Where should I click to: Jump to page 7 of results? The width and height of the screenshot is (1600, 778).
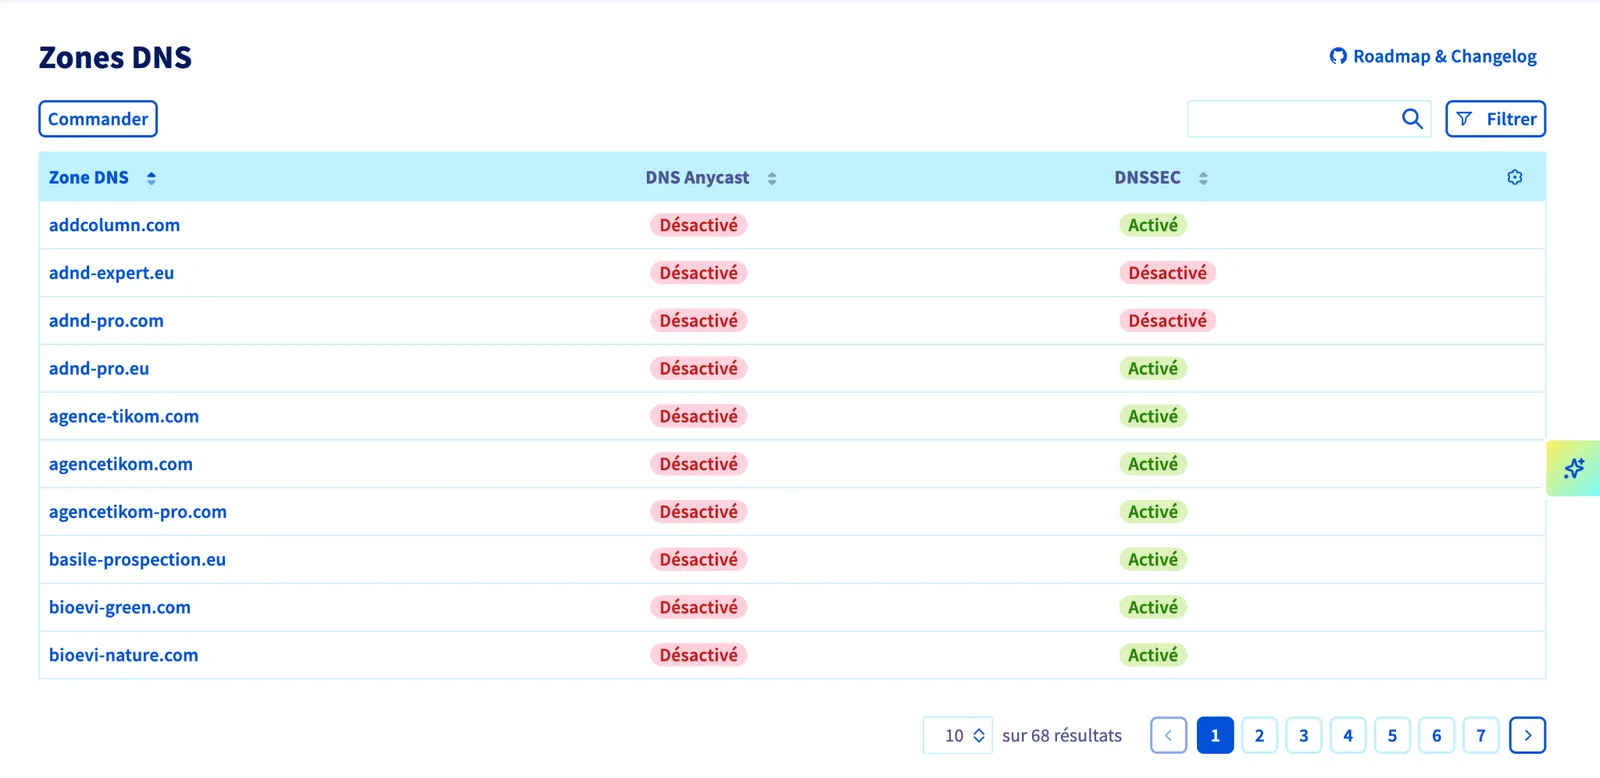(x=1481, y=736)
